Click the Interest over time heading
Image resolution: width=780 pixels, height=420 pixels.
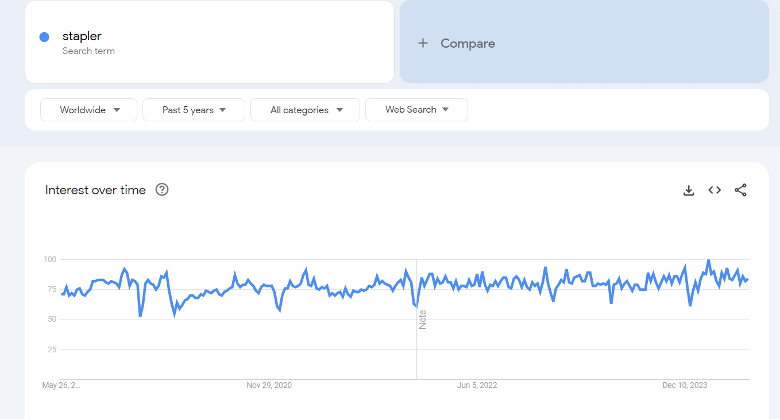coord(96,190)
